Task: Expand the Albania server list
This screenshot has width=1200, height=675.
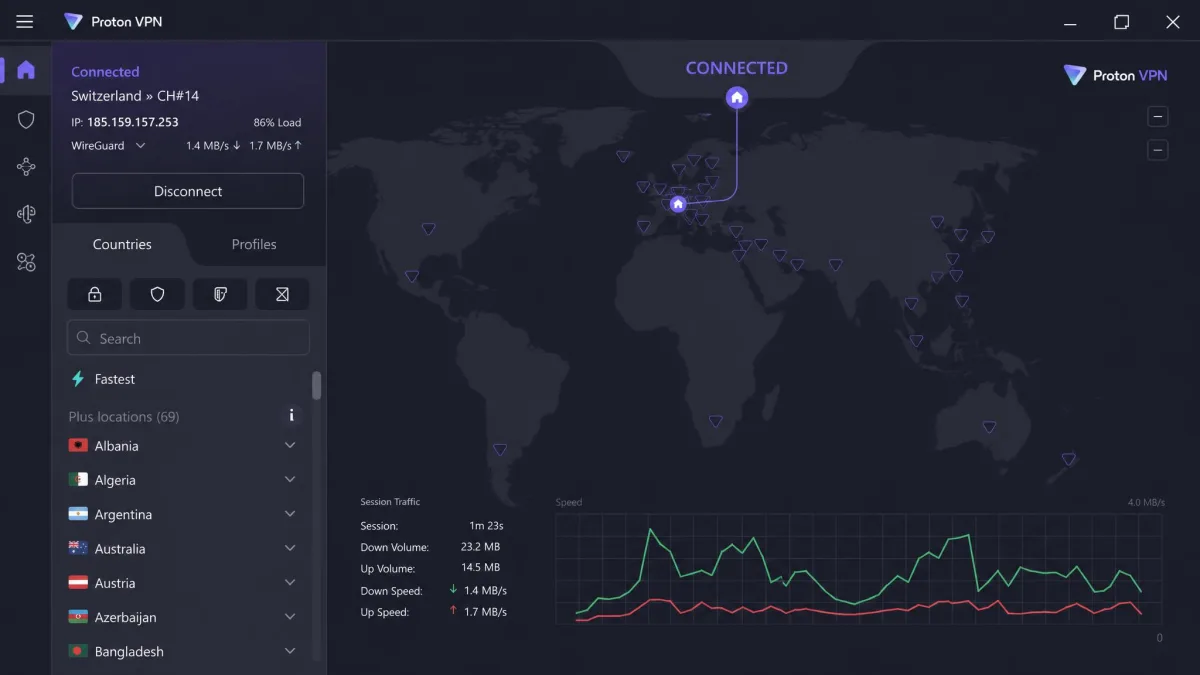Action: 290,445
